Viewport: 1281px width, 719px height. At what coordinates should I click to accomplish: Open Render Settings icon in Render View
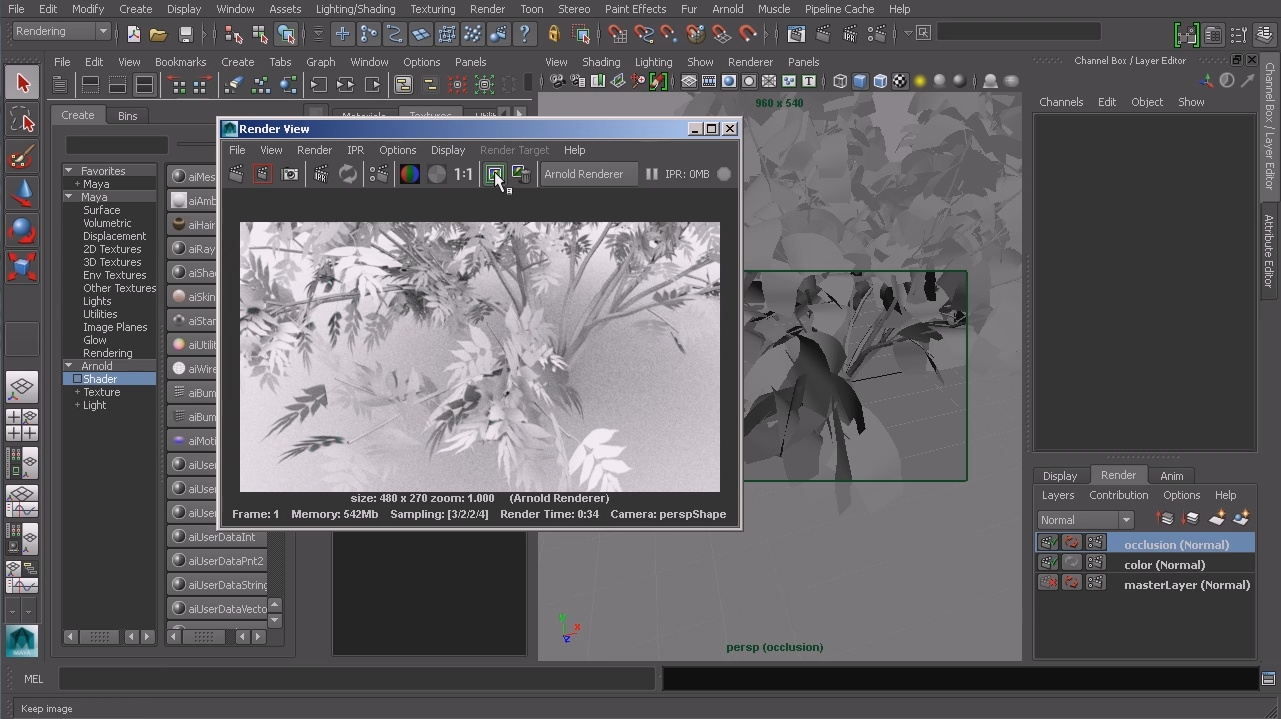pyautogui.click(x=379, y=174)
